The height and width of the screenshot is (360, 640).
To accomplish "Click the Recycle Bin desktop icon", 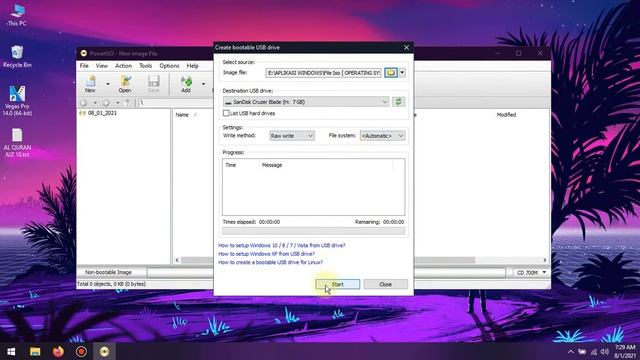I will [17, 57].
